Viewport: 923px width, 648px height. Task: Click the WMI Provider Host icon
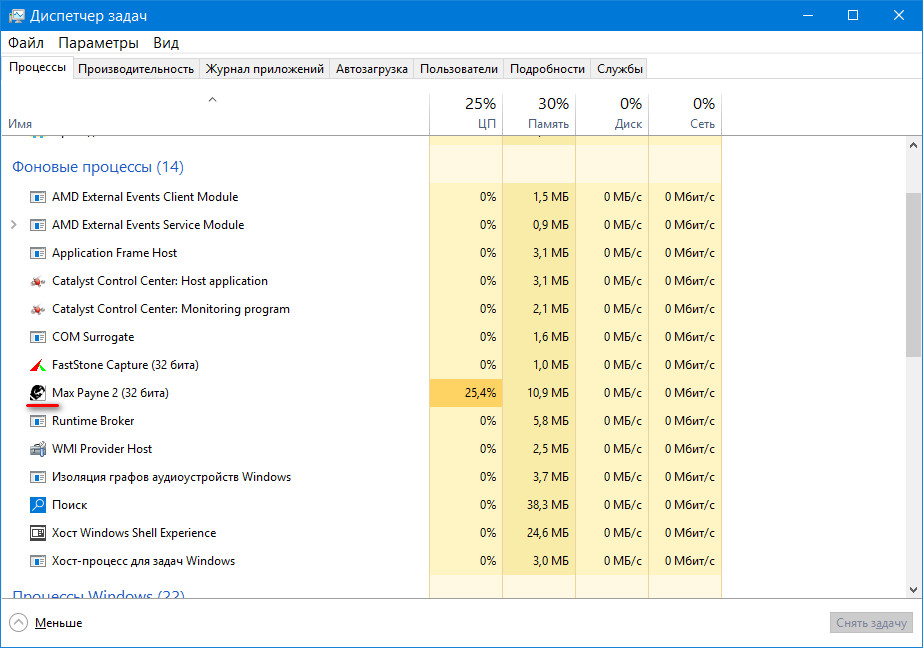(38, 449)
